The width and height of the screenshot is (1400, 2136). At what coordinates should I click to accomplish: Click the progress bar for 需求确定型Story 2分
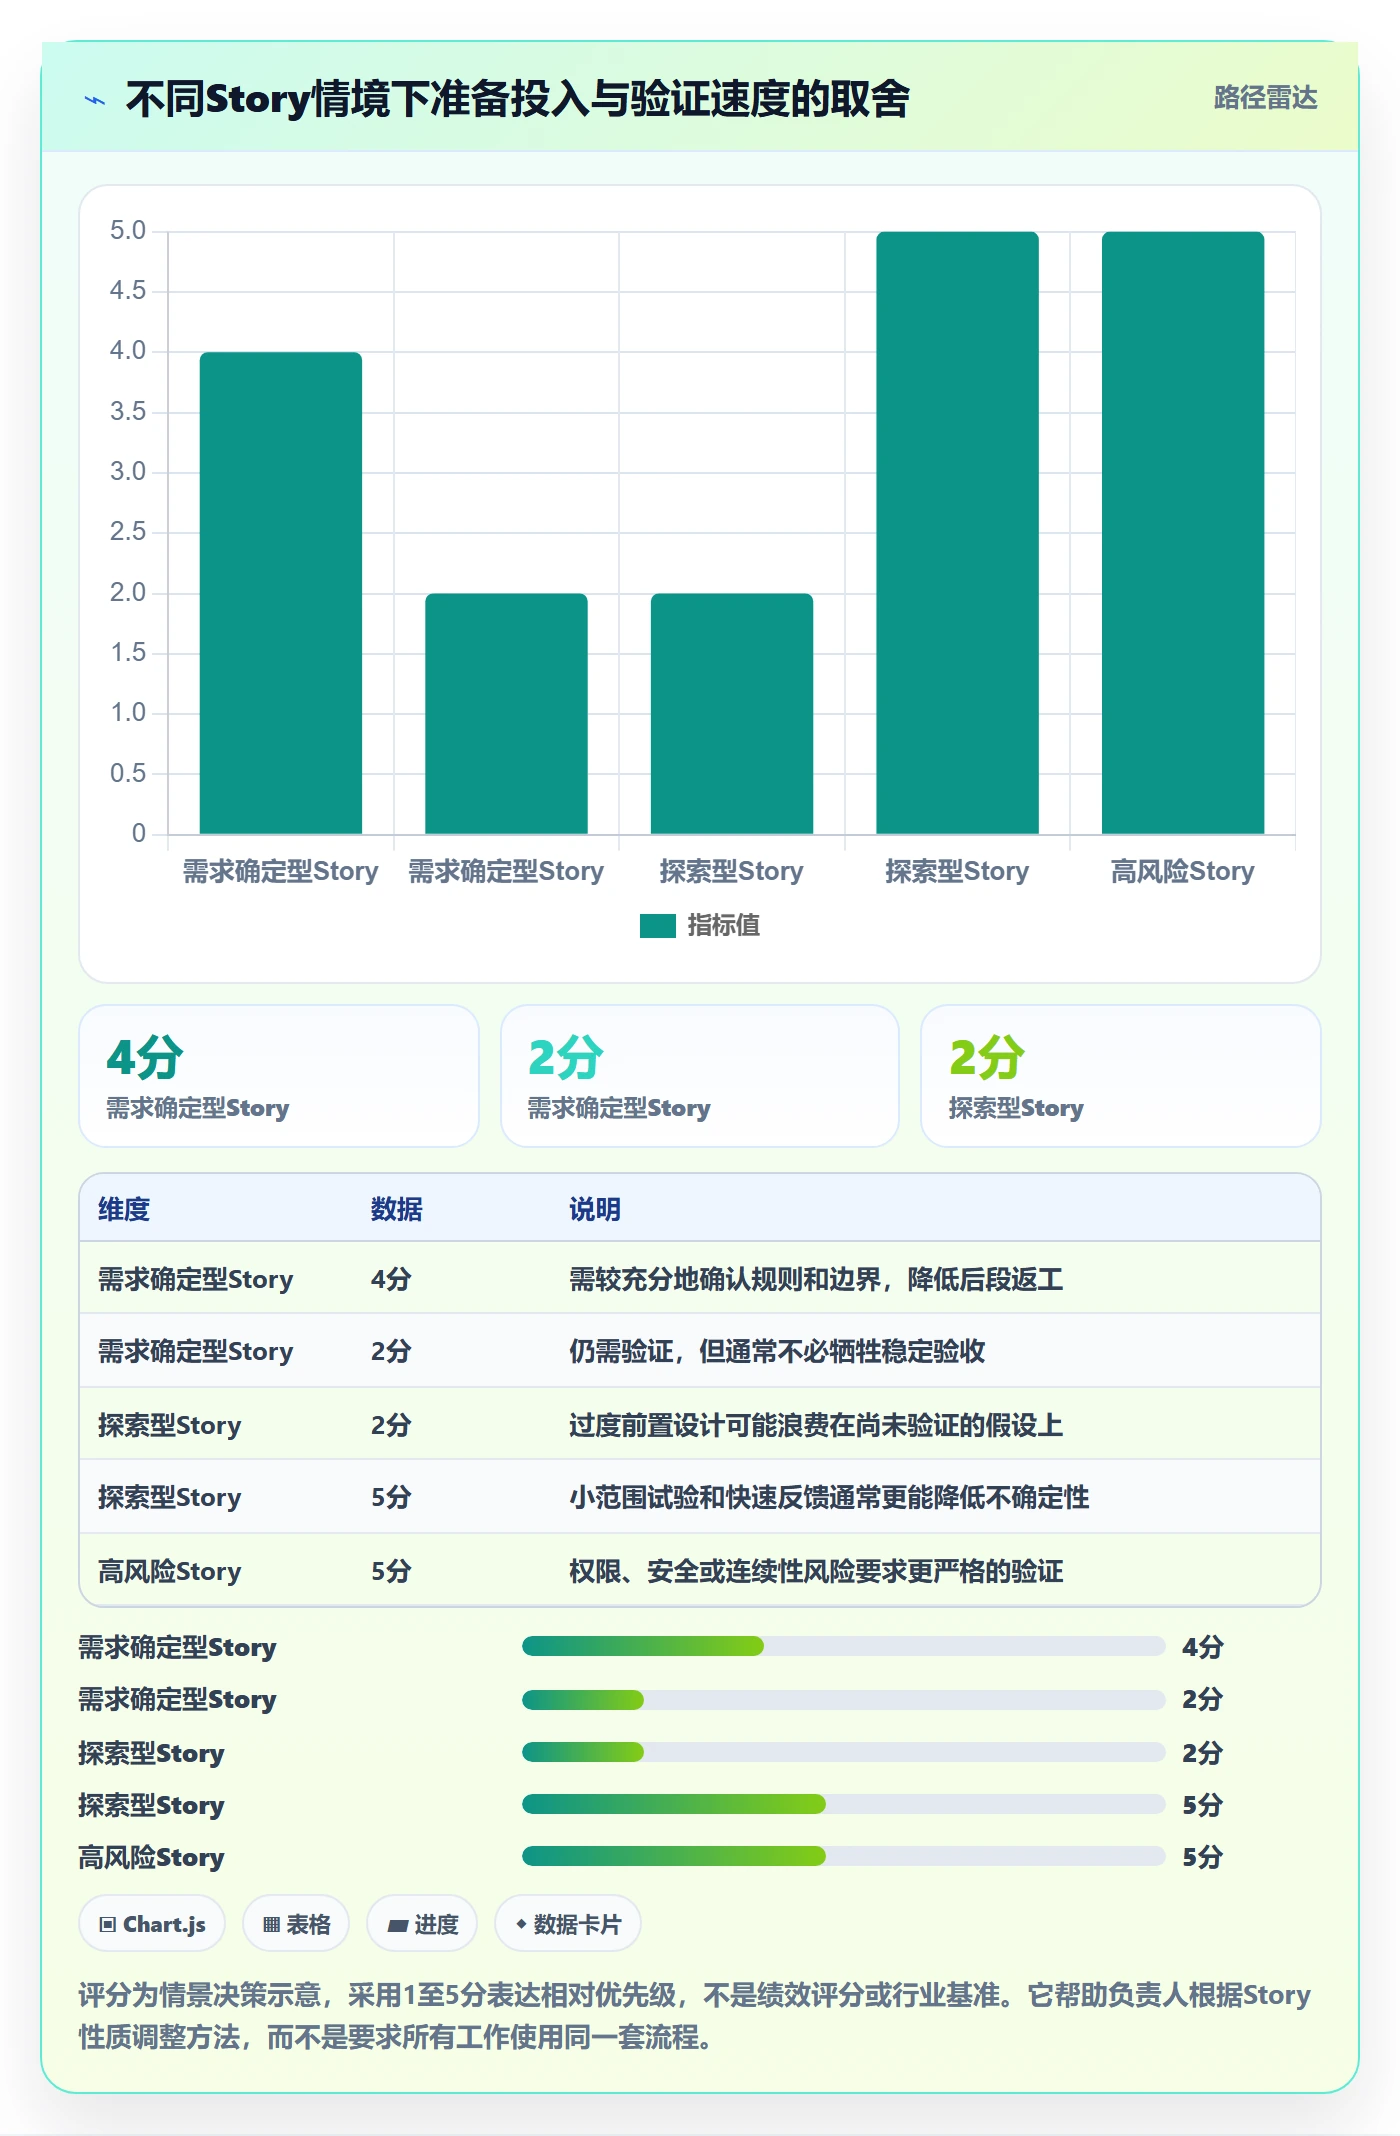[x=844, y=1699]
